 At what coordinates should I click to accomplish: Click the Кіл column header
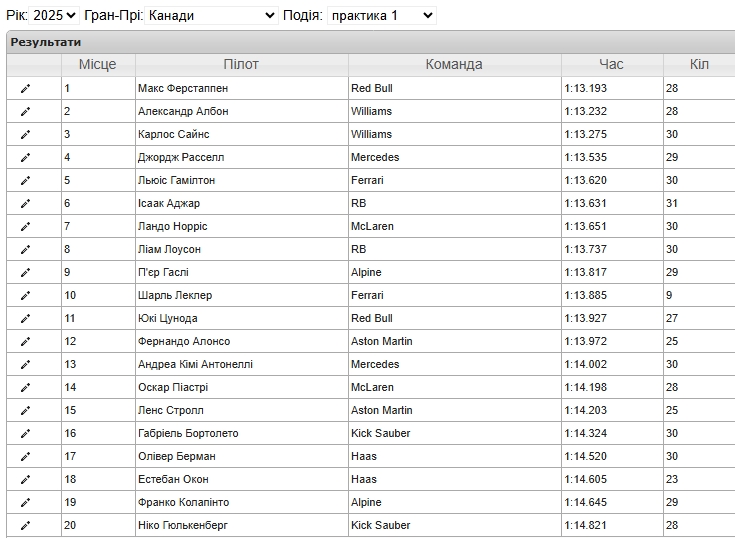pyautogui.click(x=699, y=64)
